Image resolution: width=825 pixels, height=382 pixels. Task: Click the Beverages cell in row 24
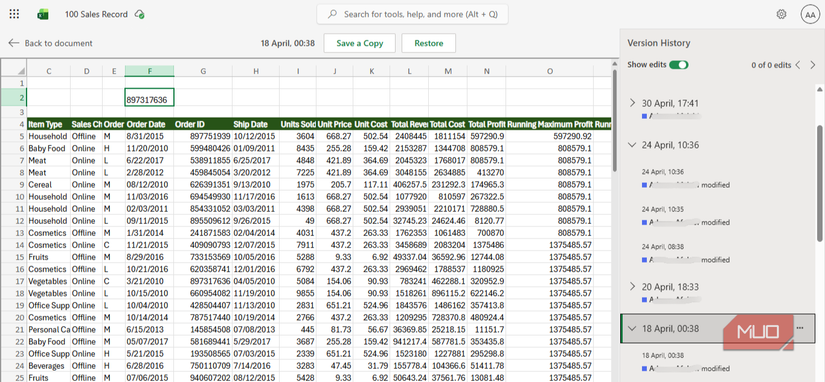[x=48, y=366]
